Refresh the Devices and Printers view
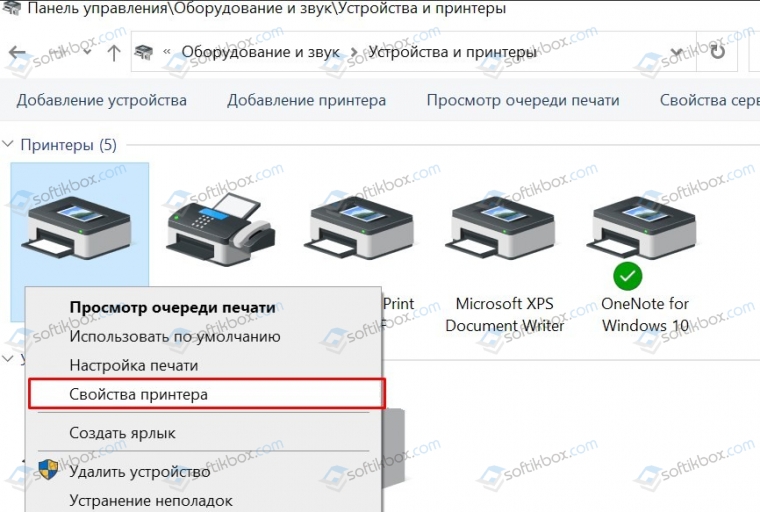The width and height of the screenshot is (760, 512). (x=717, y=51)
